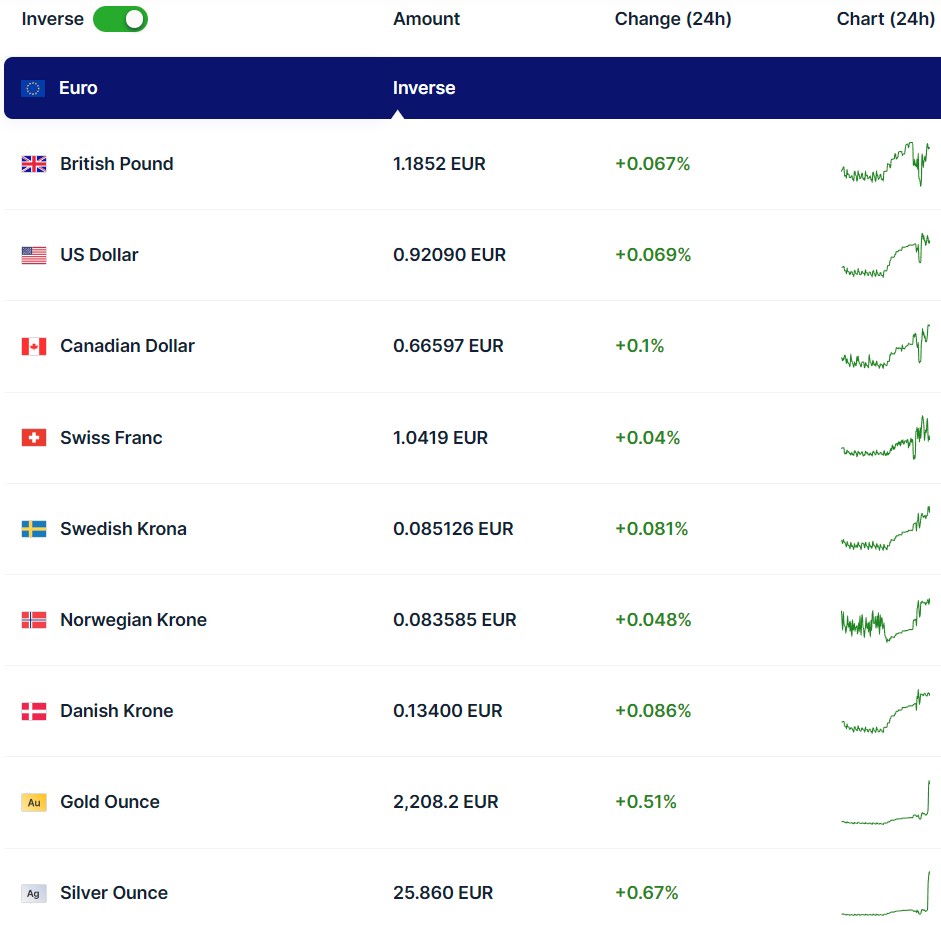The width and height of the screenshot is (941, 925).
Task: Click the US Dollar flag icon
Action: coord(34,255)
